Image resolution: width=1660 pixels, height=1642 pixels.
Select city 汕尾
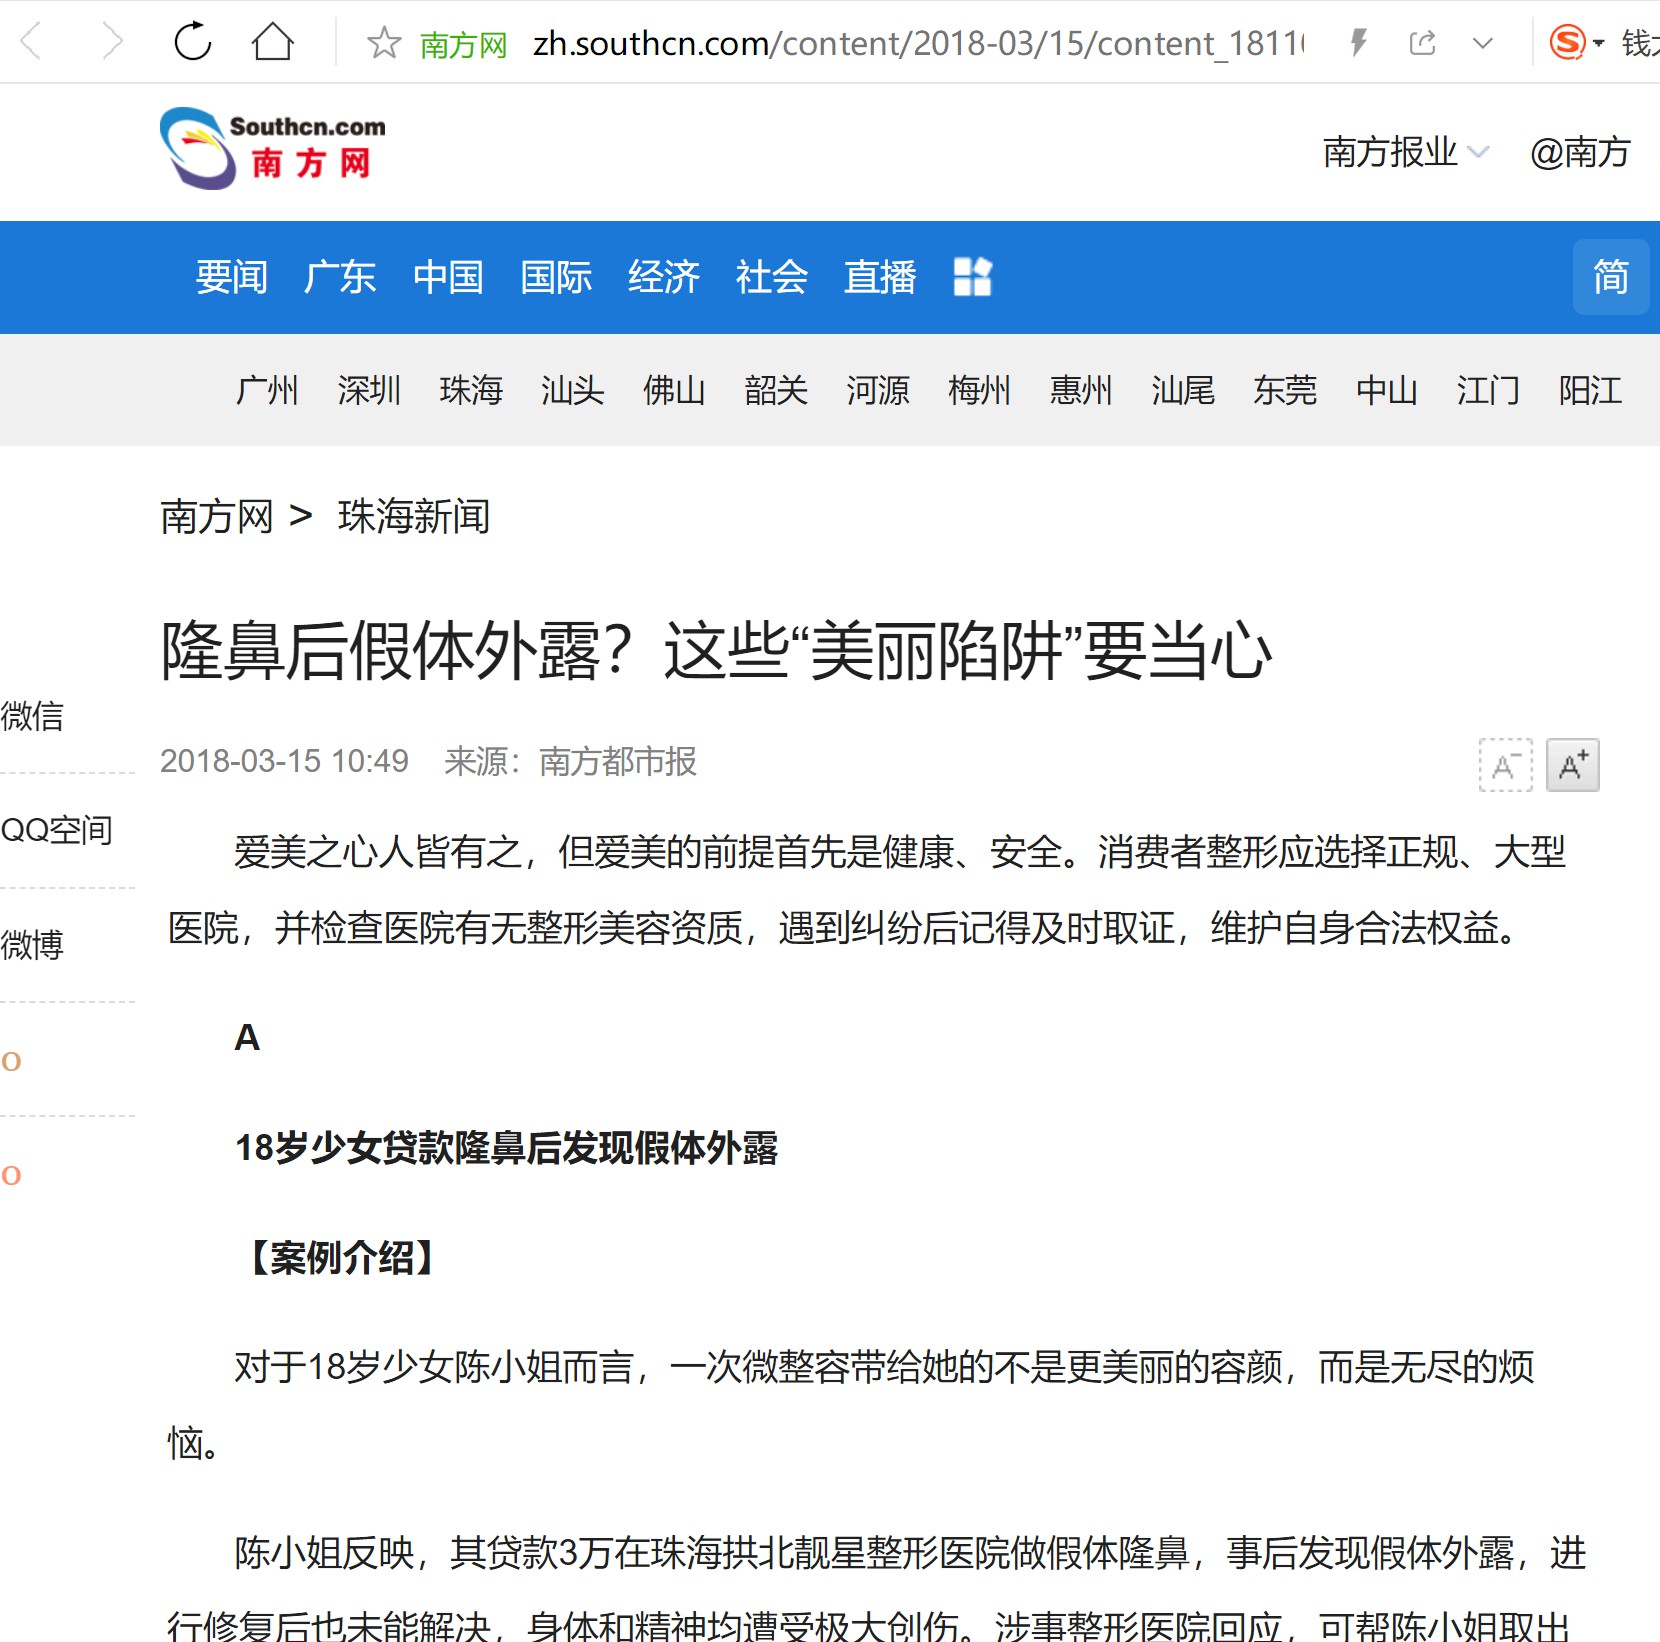click(x=1183, y=390)
